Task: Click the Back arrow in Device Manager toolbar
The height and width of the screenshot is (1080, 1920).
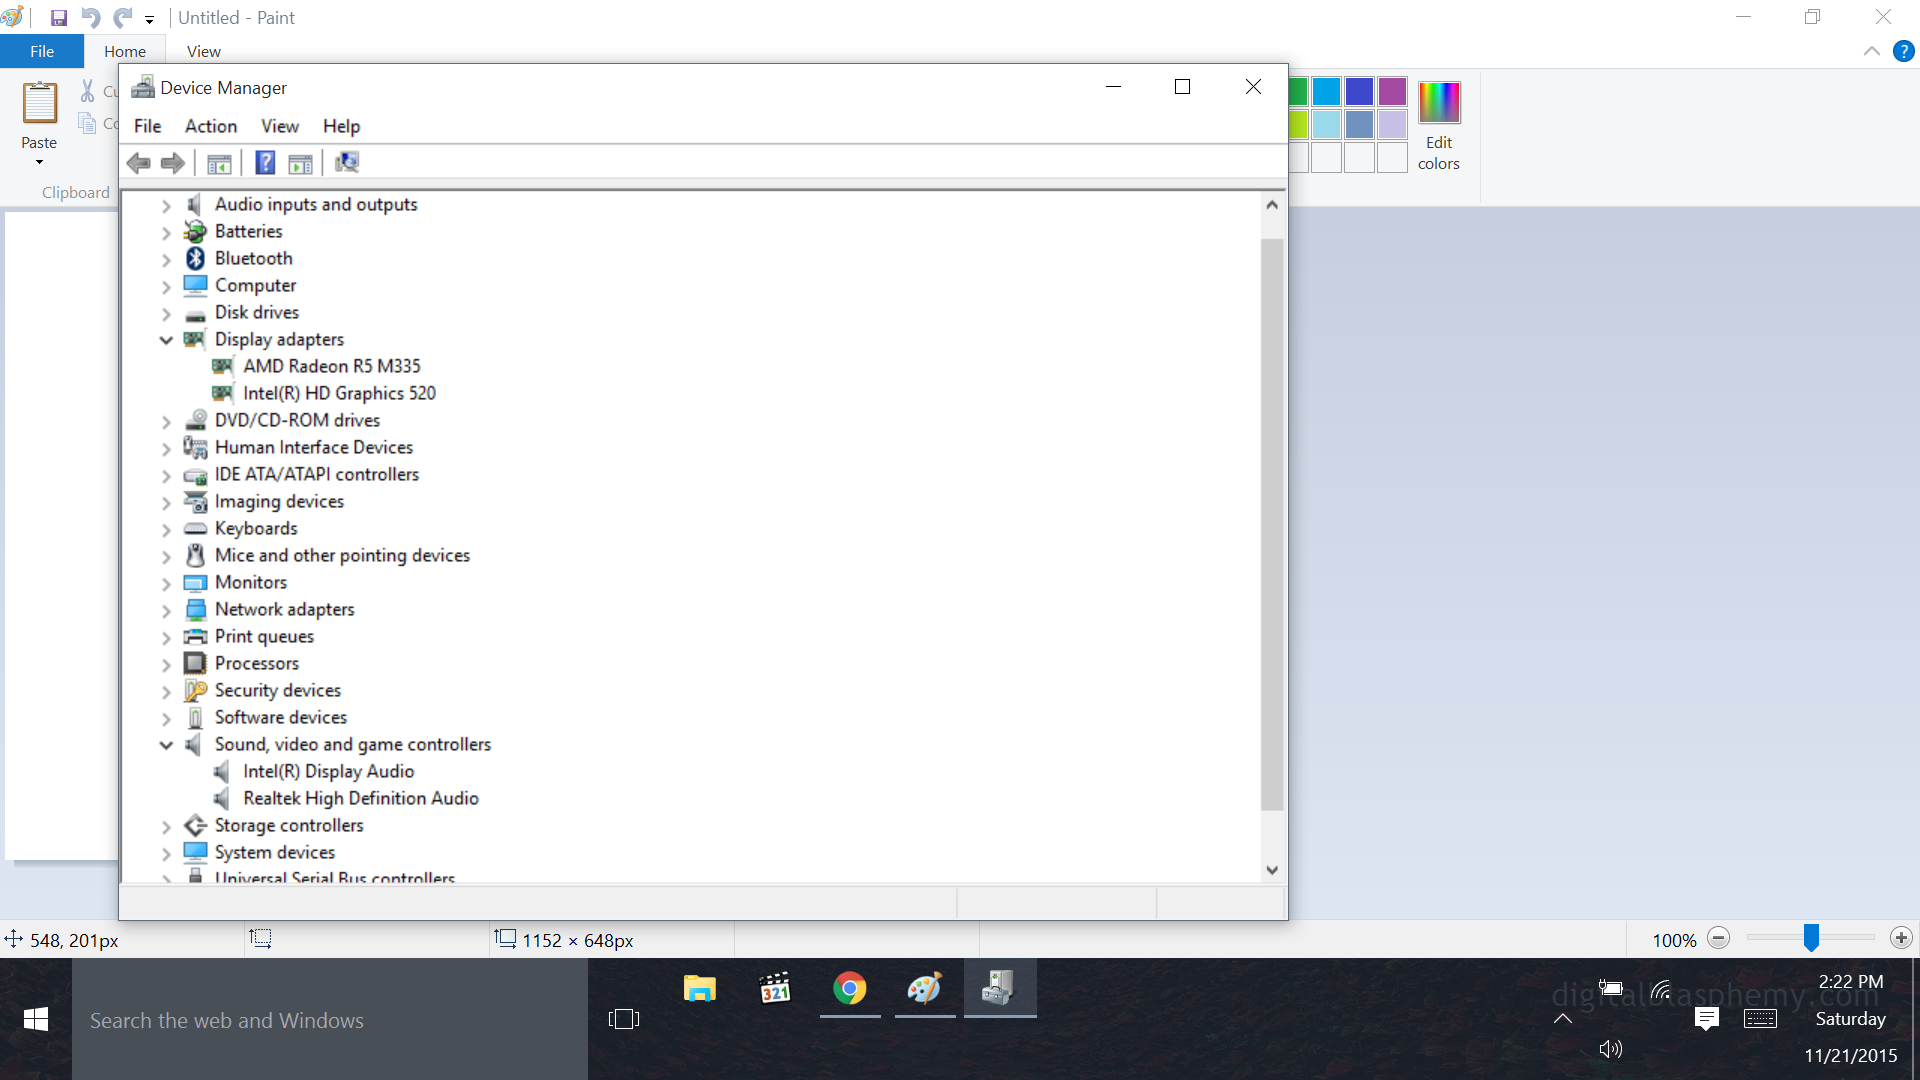Action: (139, 163)
